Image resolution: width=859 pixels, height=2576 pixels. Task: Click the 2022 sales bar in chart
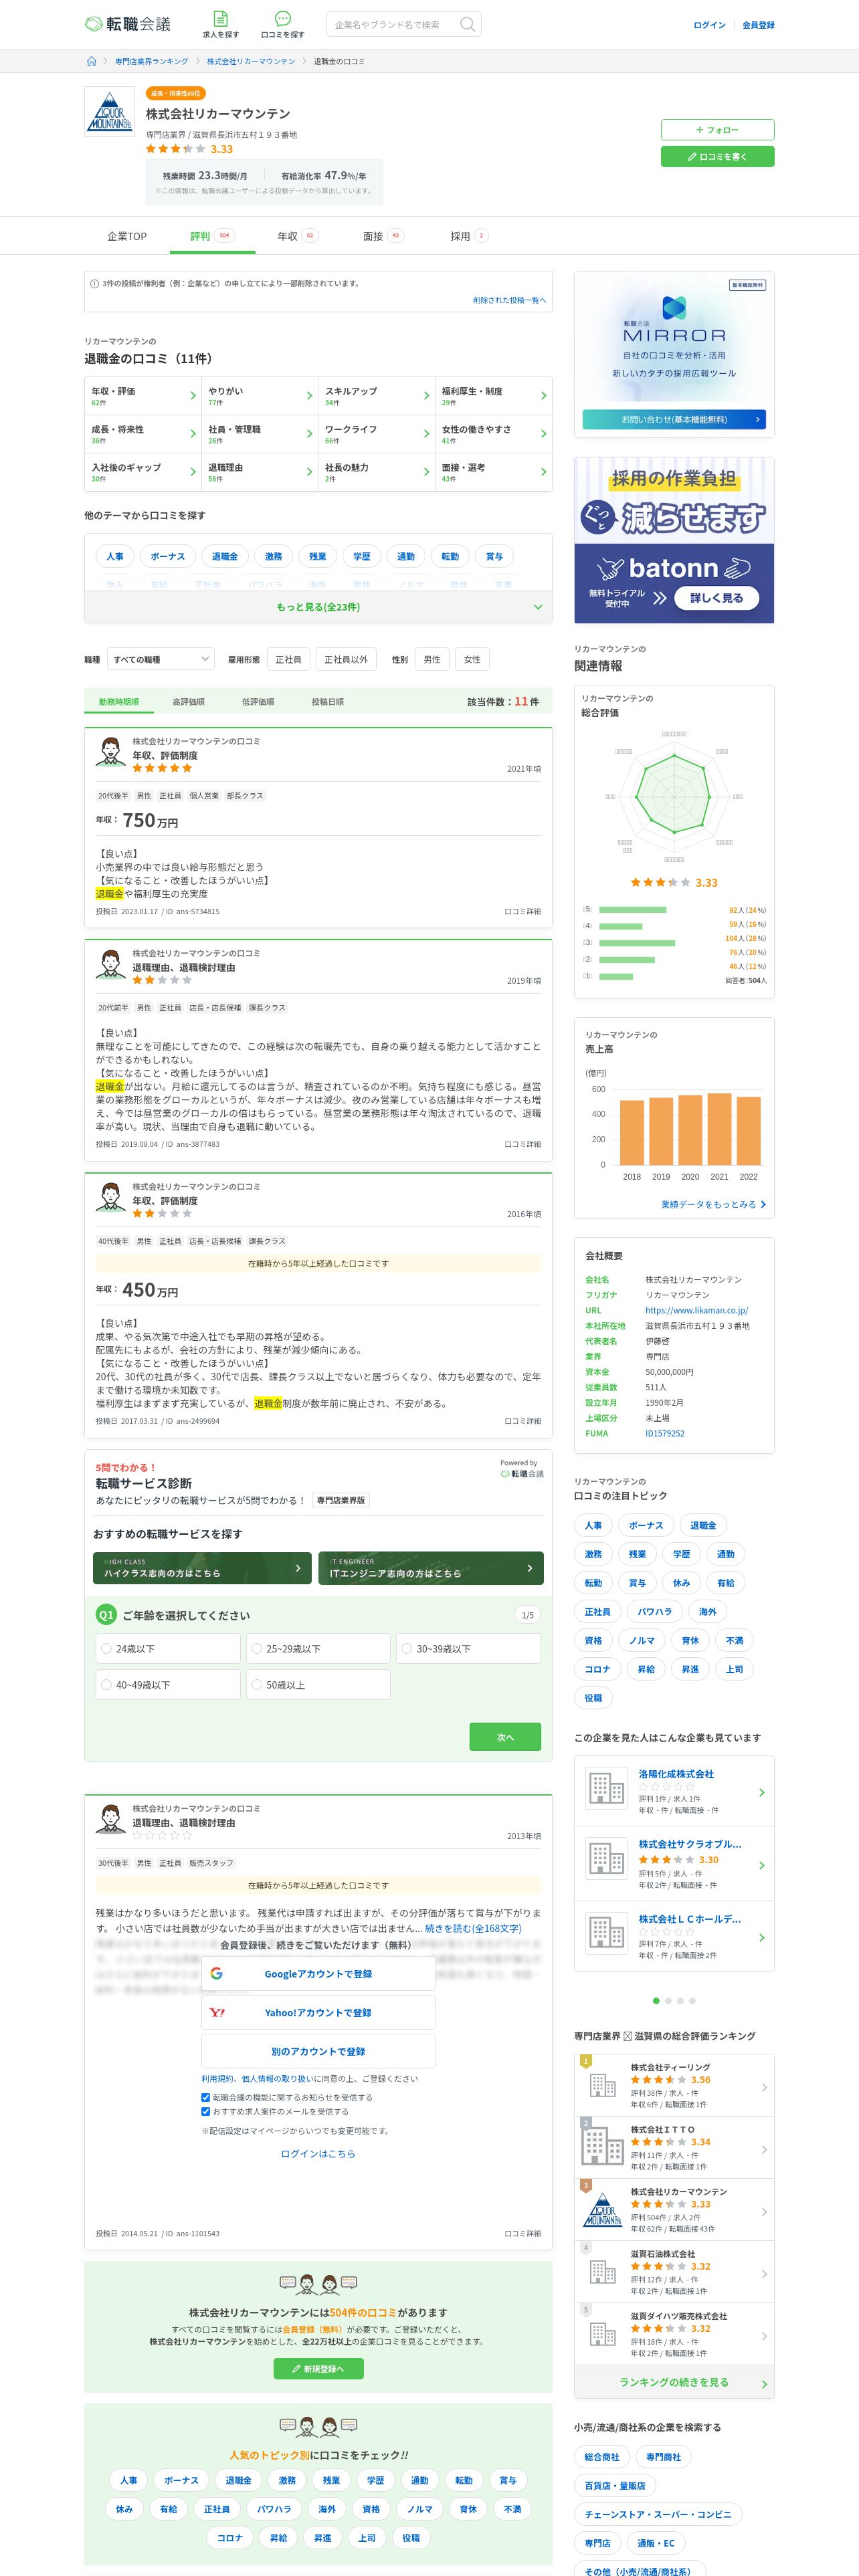click(748, 1130)
